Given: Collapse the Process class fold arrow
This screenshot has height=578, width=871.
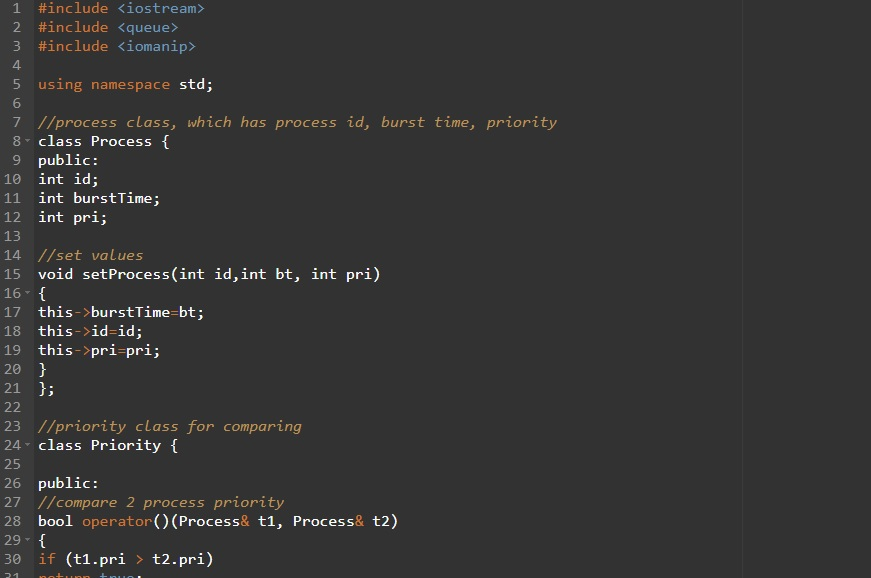Looking at the screenshot, I should click(x=27, y=140).
